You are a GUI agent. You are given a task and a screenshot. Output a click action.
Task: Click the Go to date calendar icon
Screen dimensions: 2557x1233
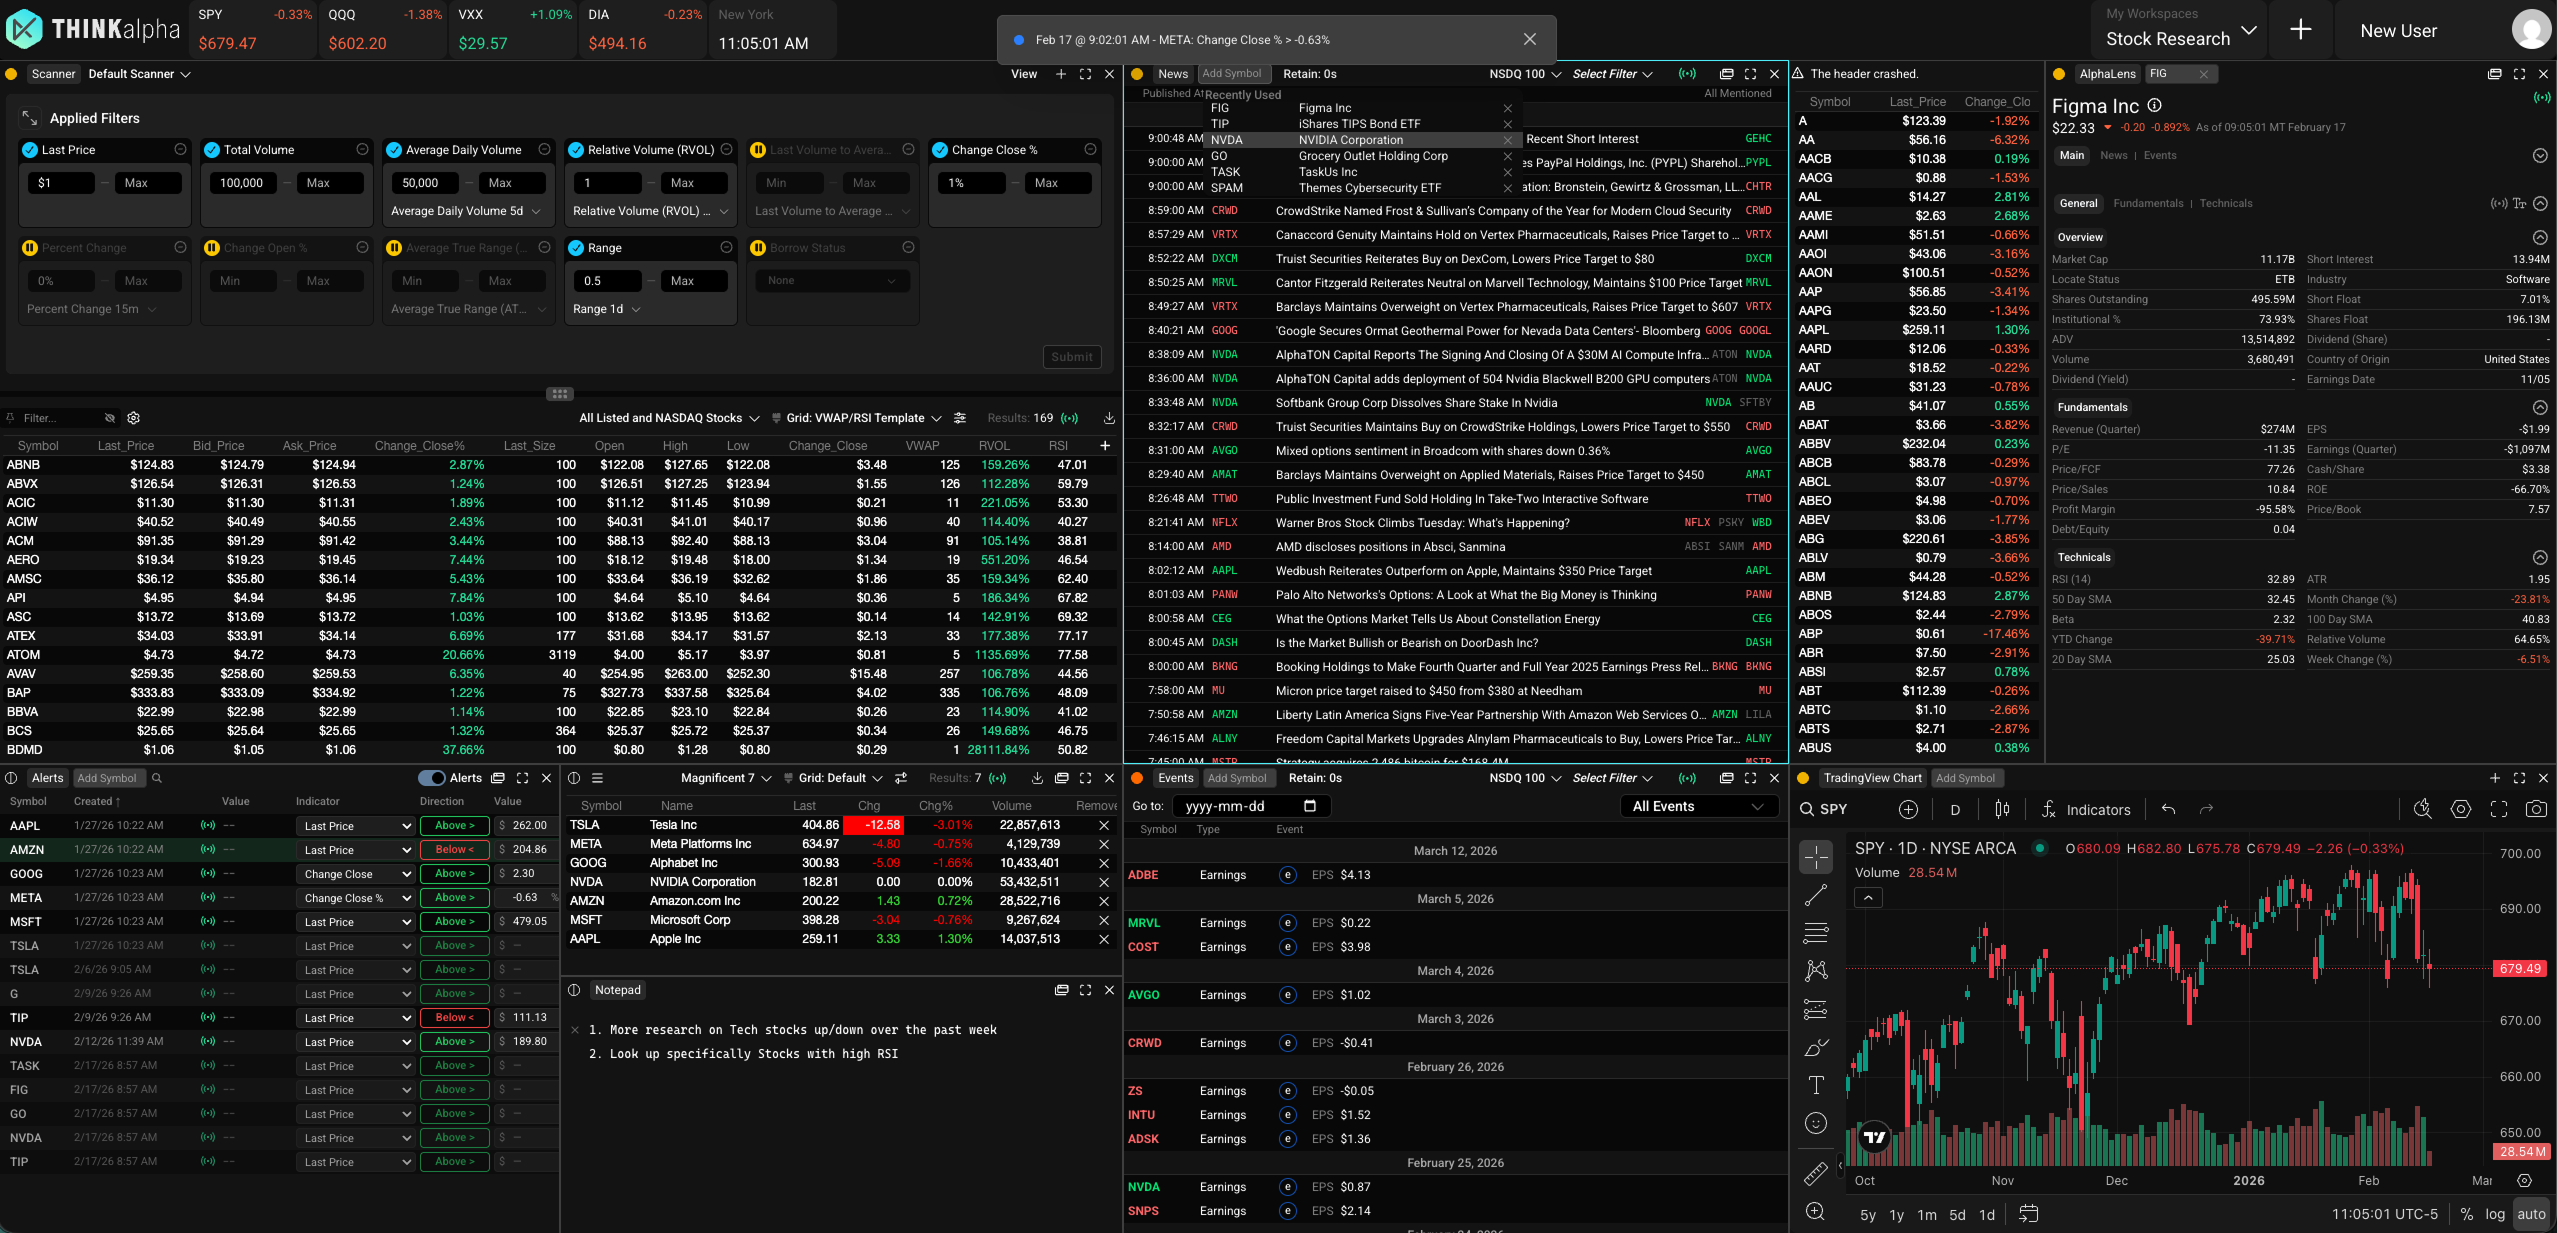click(x=1310, y=806)
